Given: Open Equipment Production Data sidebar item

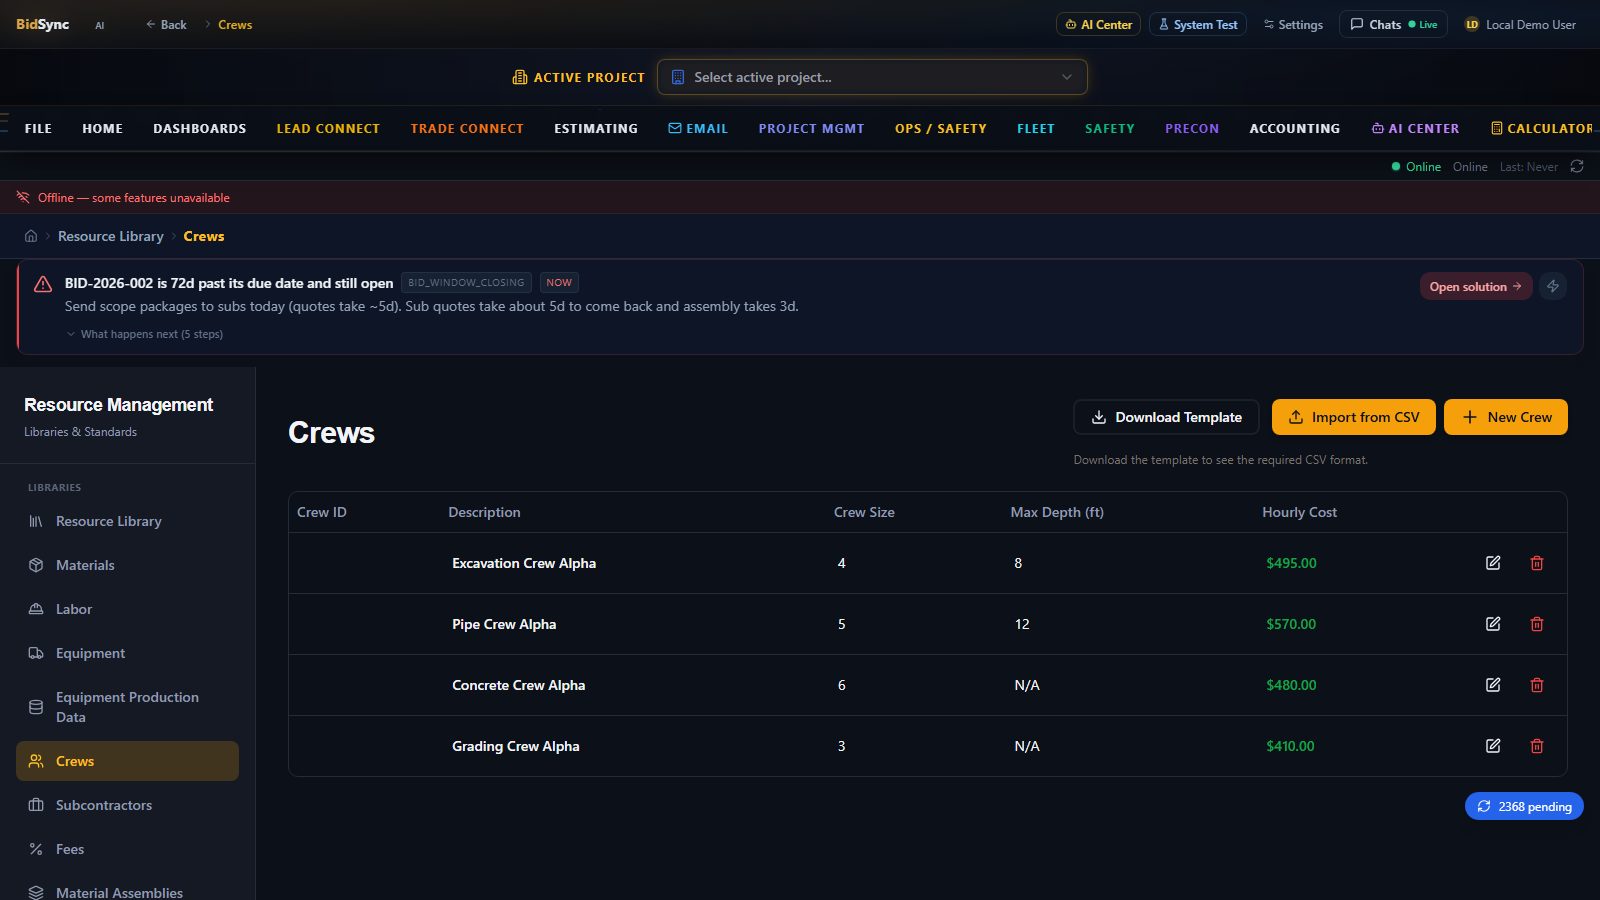Looking at the screenshot, I should (127, 707).
